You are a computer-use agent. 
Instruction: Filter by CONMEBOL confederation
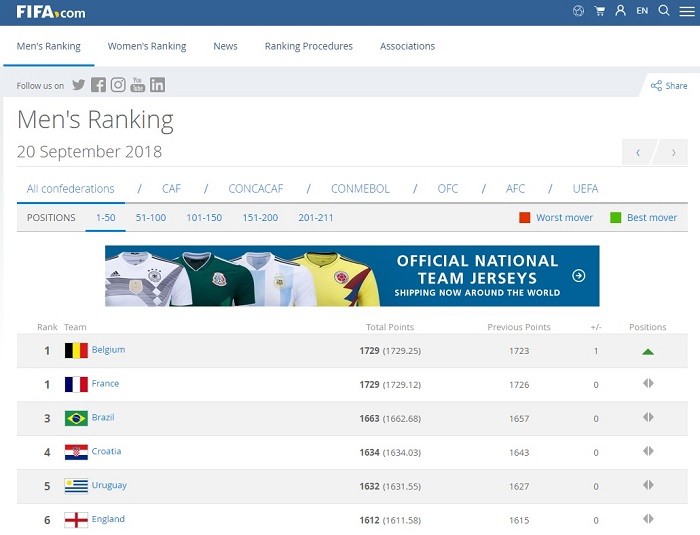[x=360, y=189]
